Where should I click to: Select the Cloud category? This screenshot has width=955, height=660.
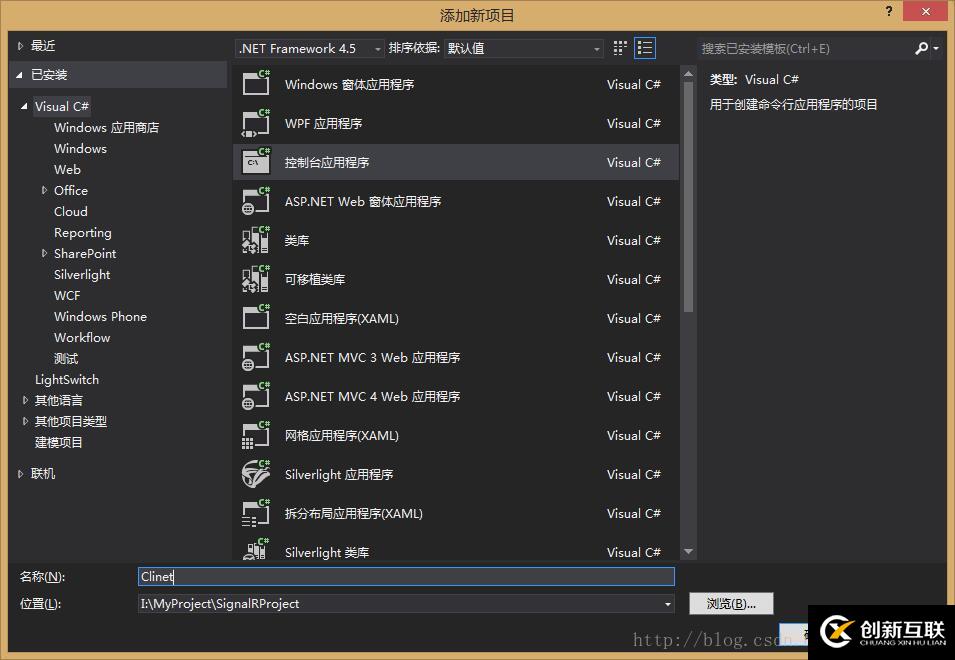tap(71, 211)
